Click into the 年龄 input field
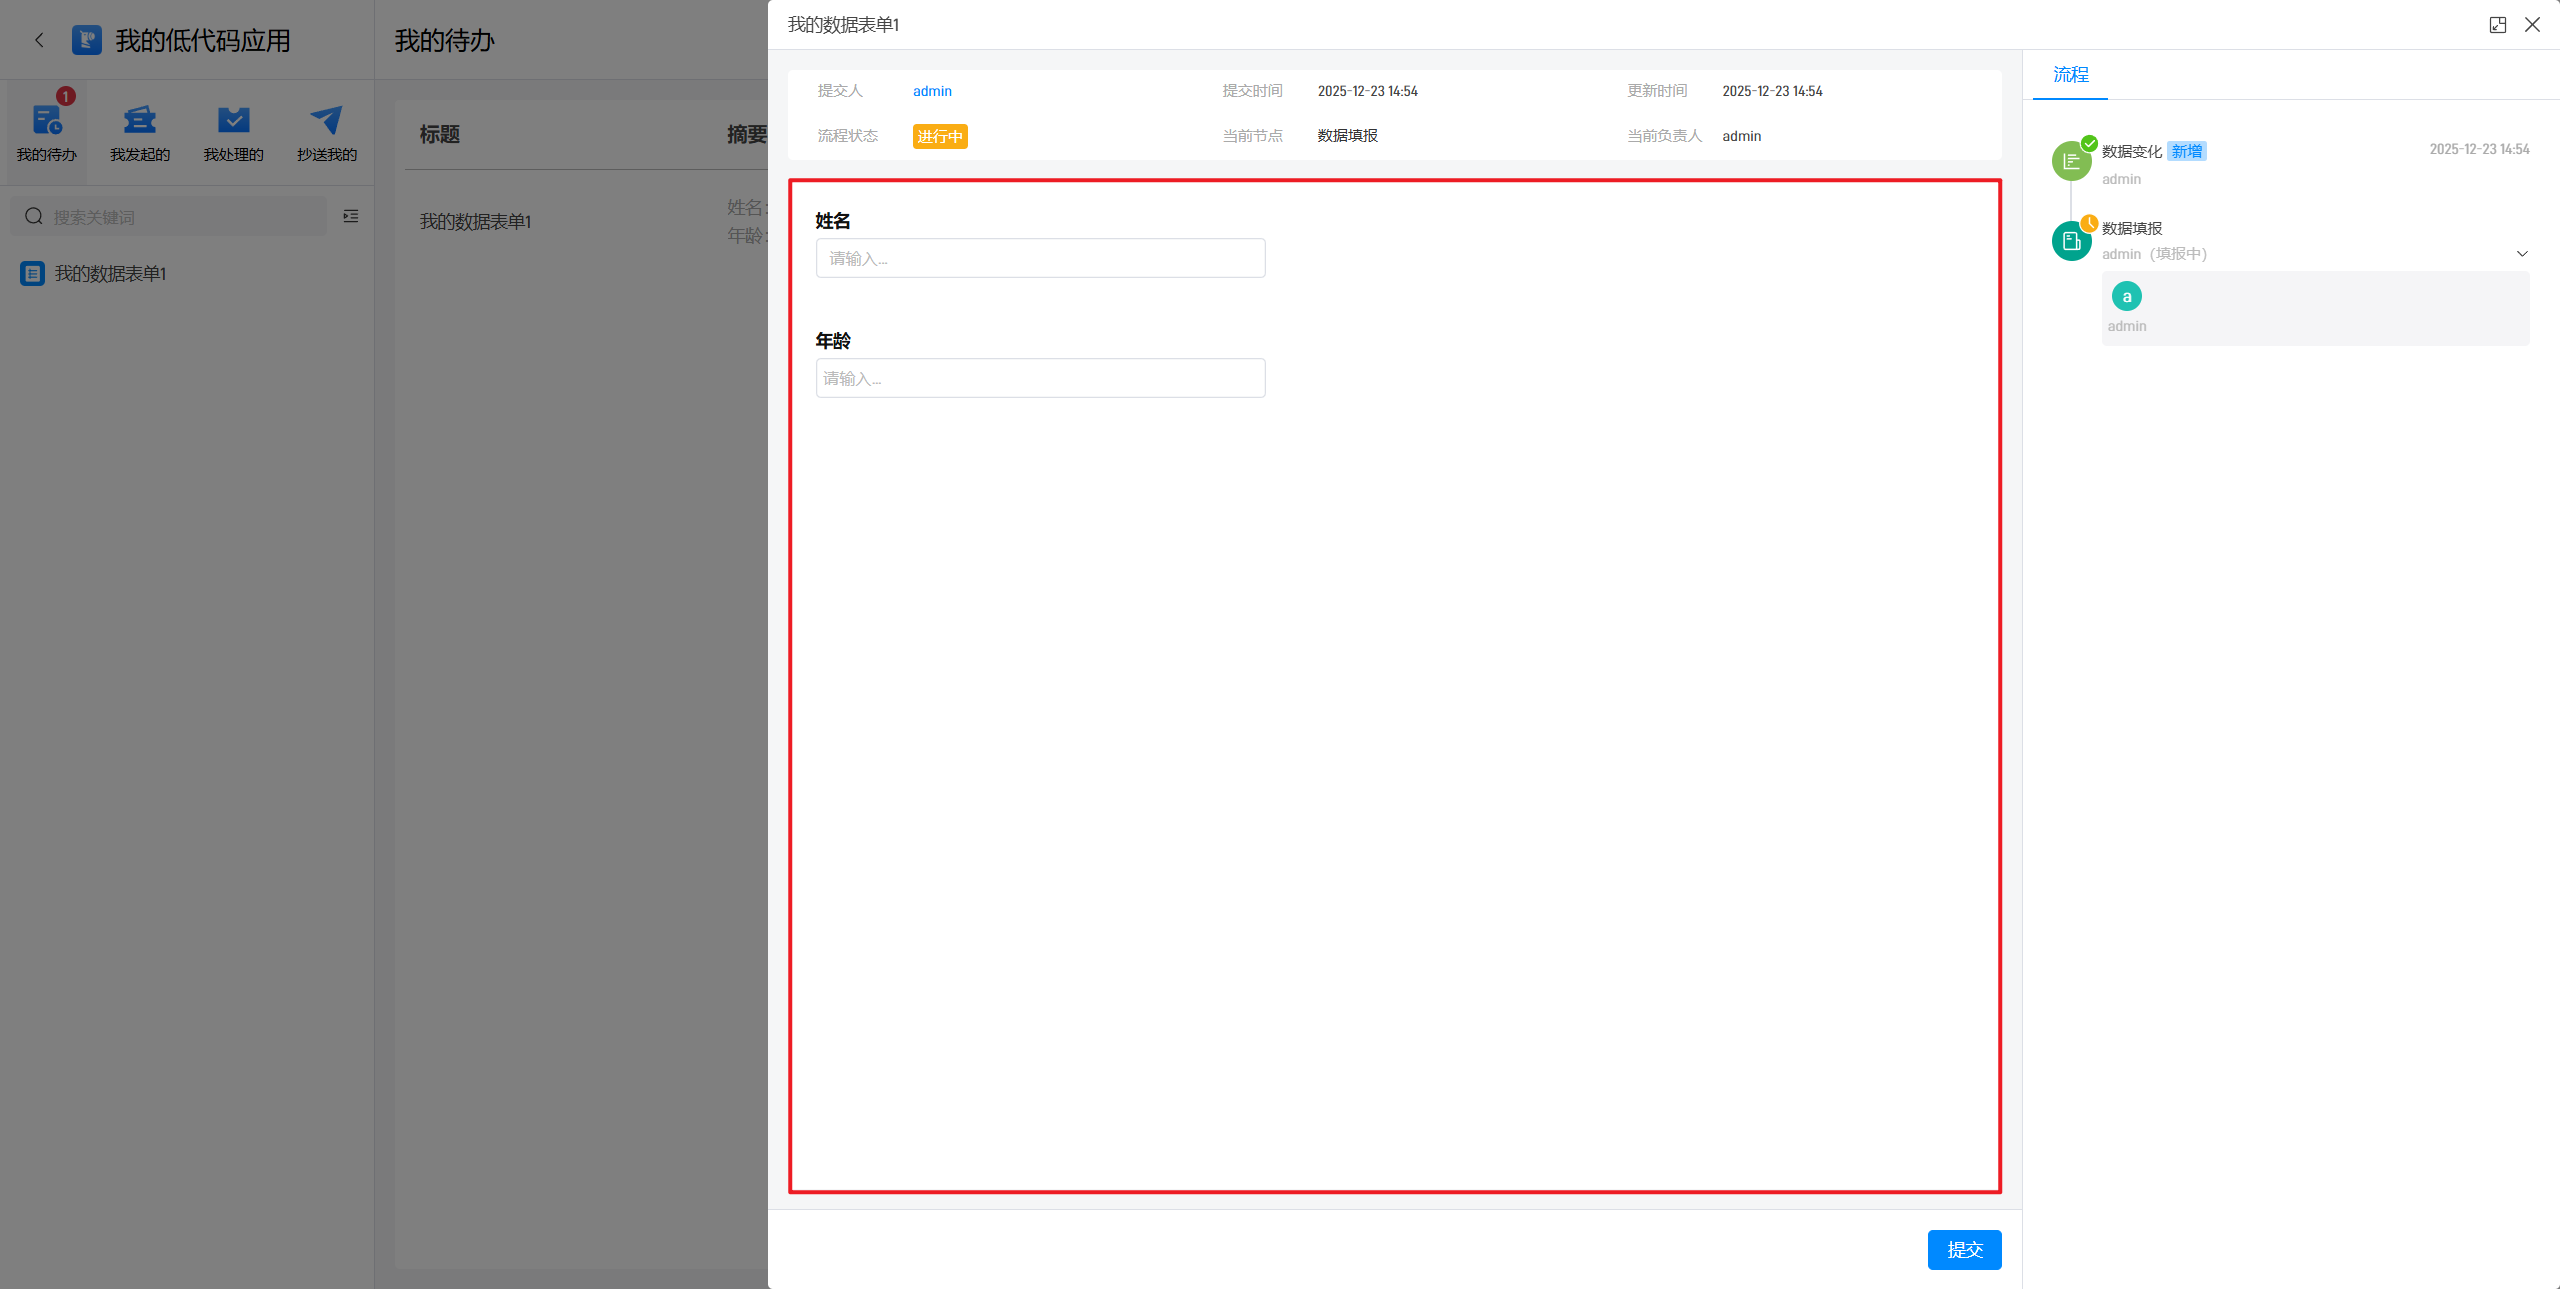The height and width of the screenshot is (1289, 2560). 1040,379
